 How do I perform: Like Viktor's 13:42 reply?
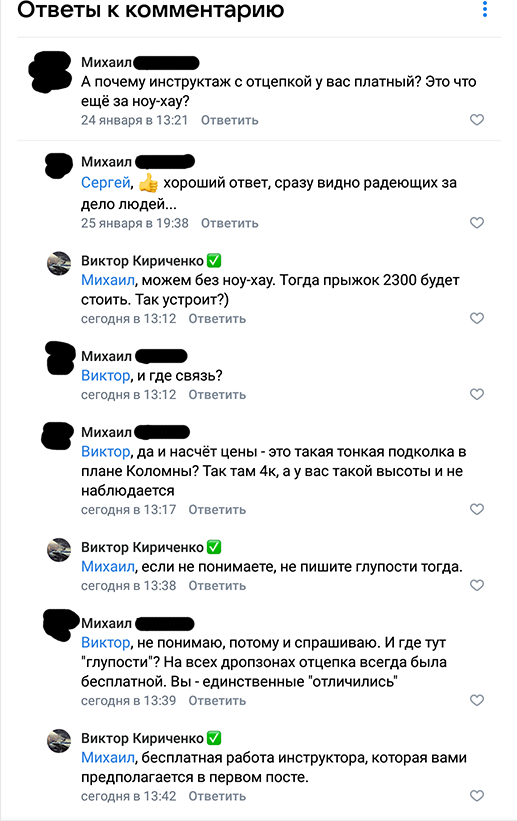point(477,796)
